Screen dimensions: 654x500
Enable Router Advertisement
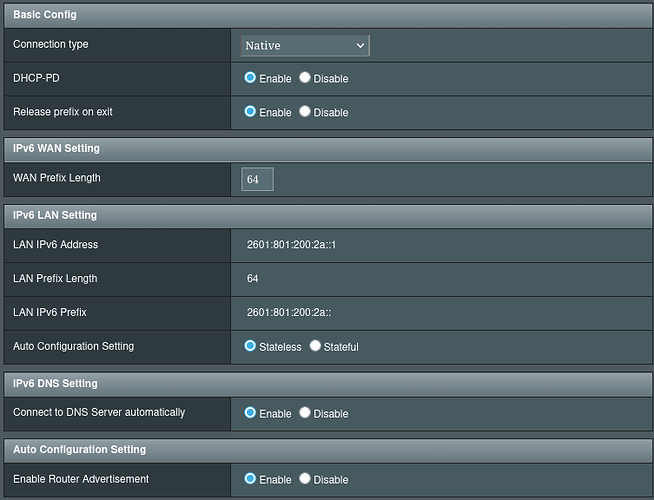[250, 479]
